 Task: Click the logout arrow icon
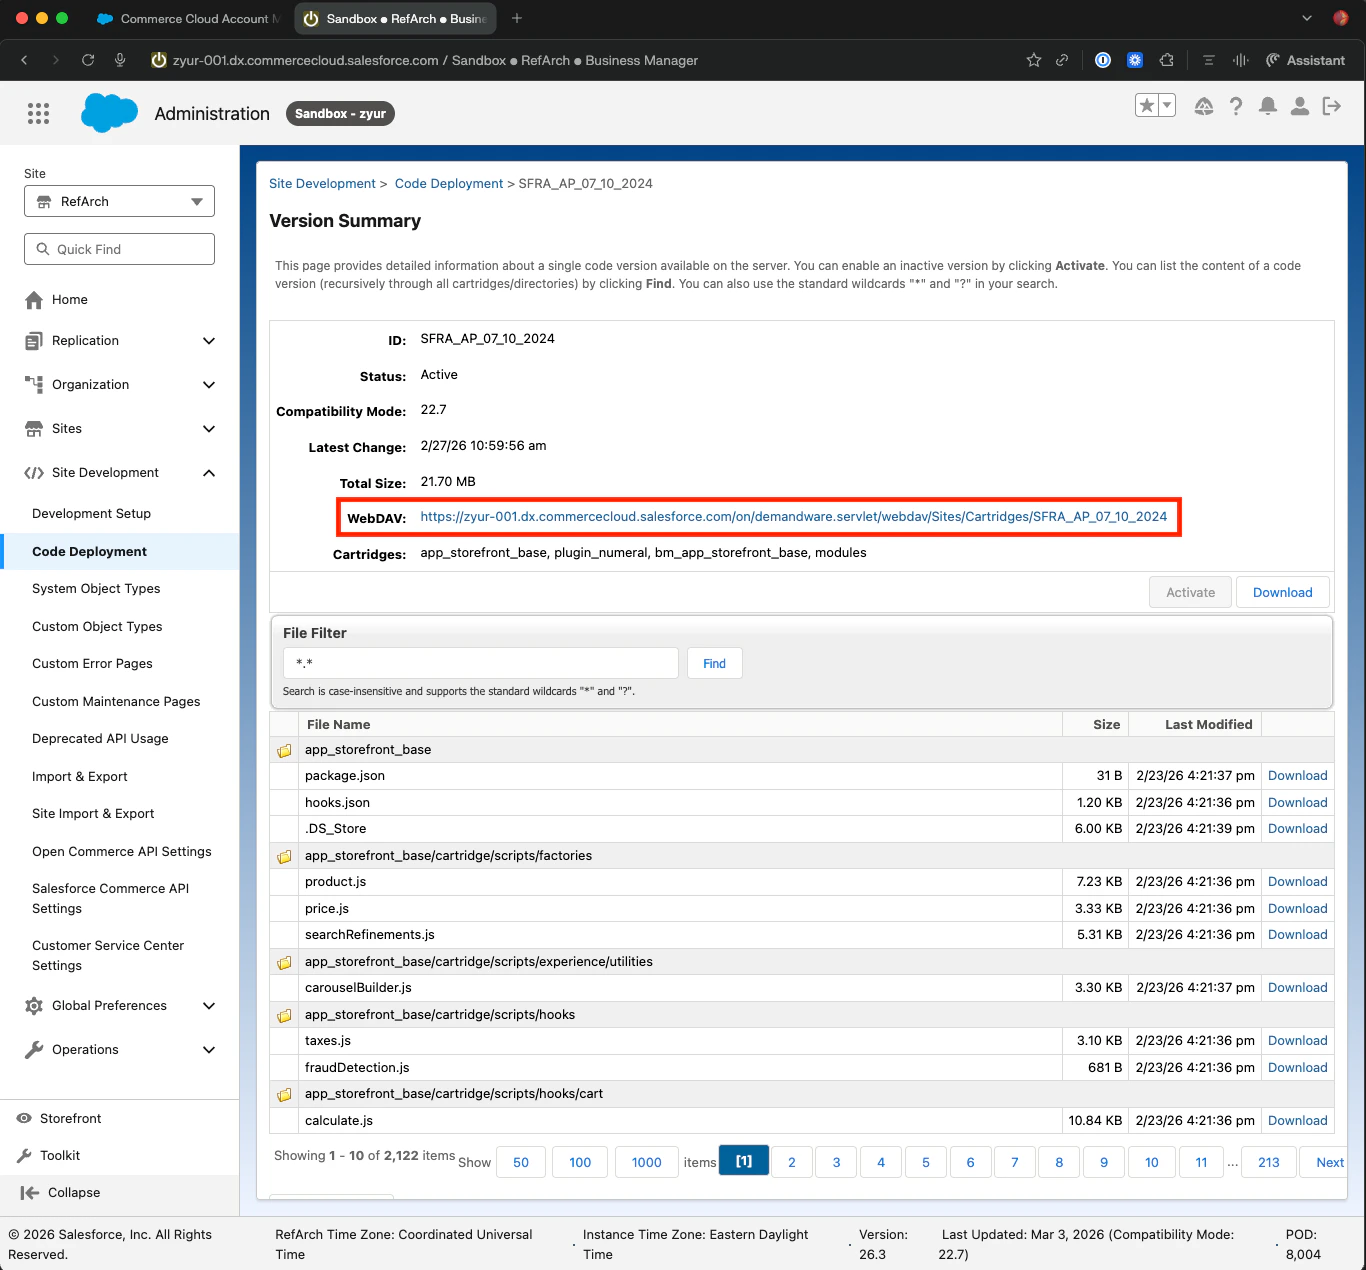(x=1332, y=106)
